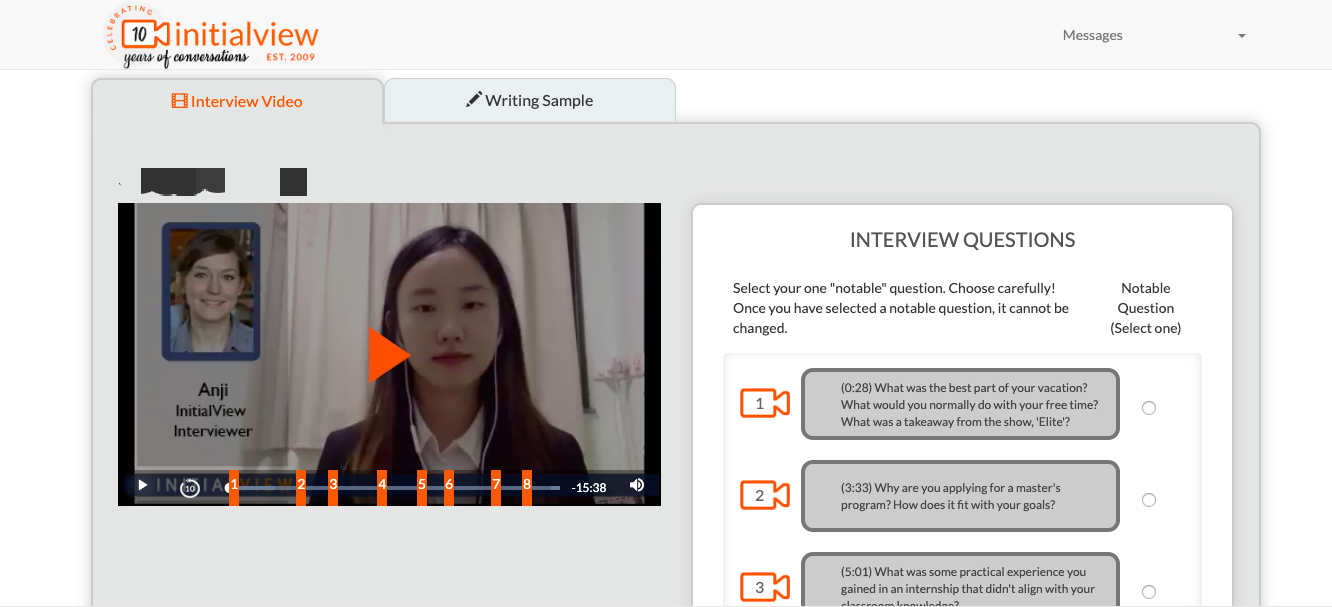This screenshot has width=1332, height=607.
Task: Open the Messages dropdown
Action: 1241,35
